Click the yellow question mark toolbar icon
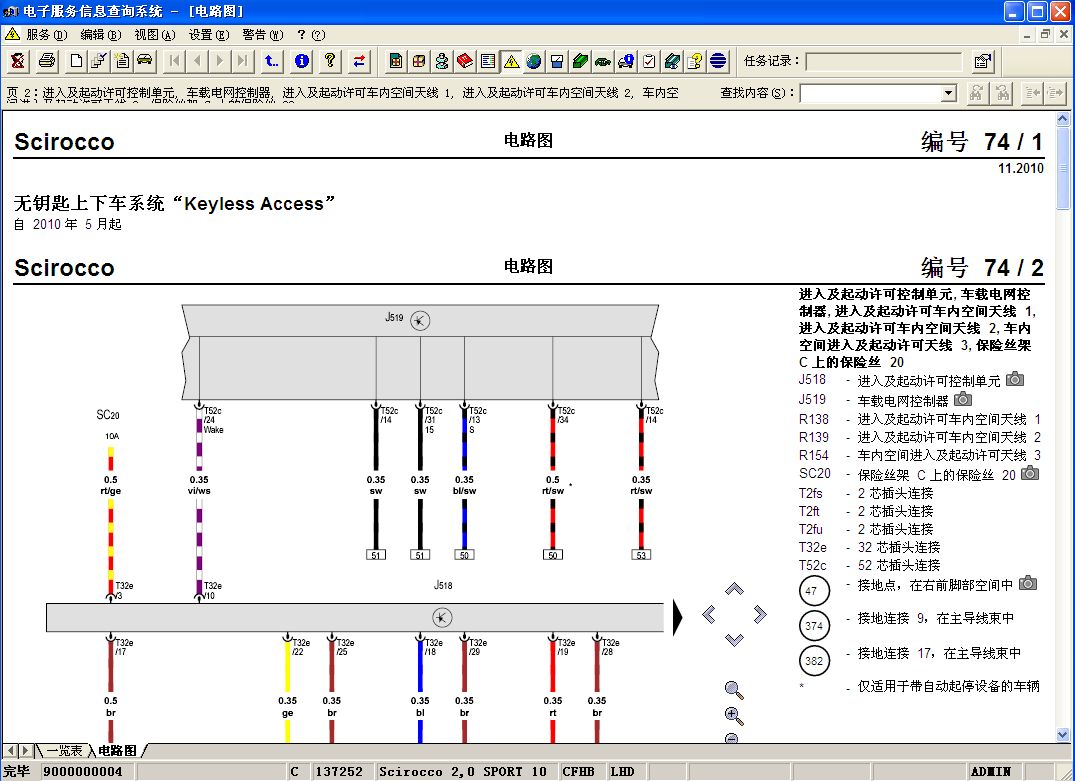The image size is (1075, 781). [330, 61]
